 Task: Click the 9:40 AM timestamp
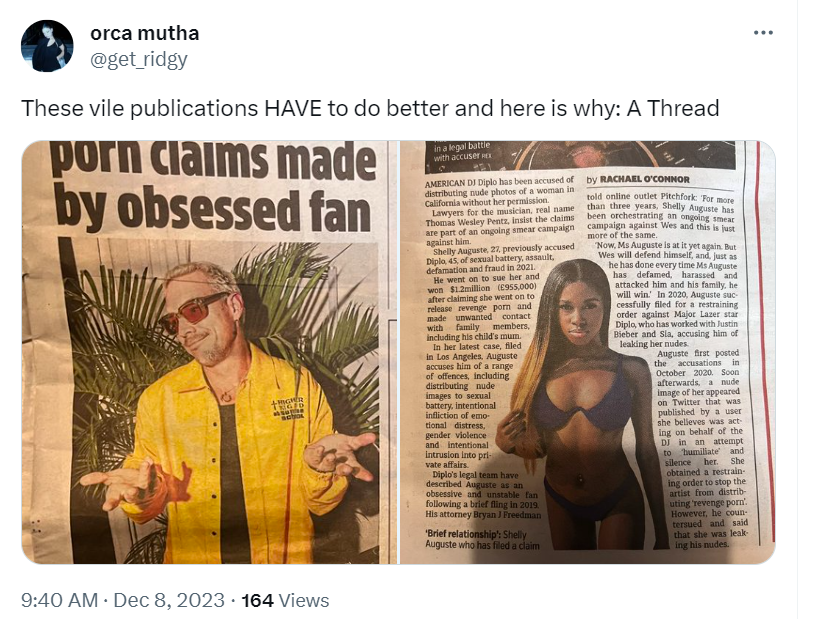point(59,600)
